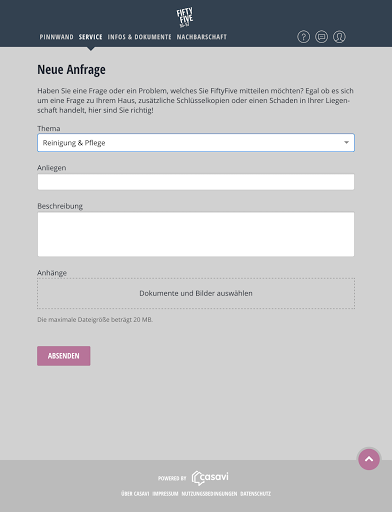The width and height of the screenshot is (392, 512).
Task: Open the Über casavi footer link
Action: click(x=135, y=494)
